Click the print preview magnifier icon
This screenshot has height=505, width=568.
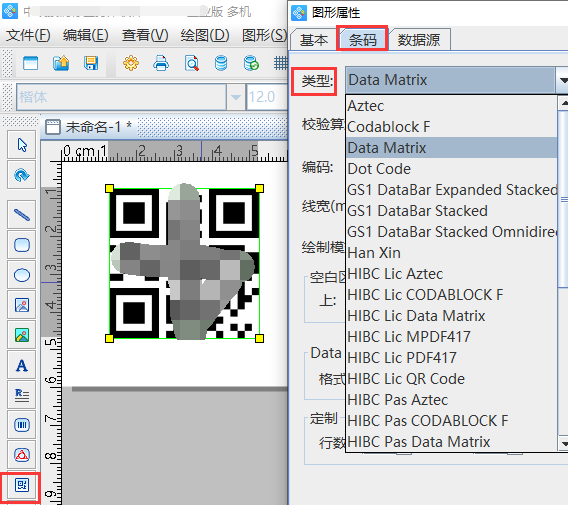[191, 63]
